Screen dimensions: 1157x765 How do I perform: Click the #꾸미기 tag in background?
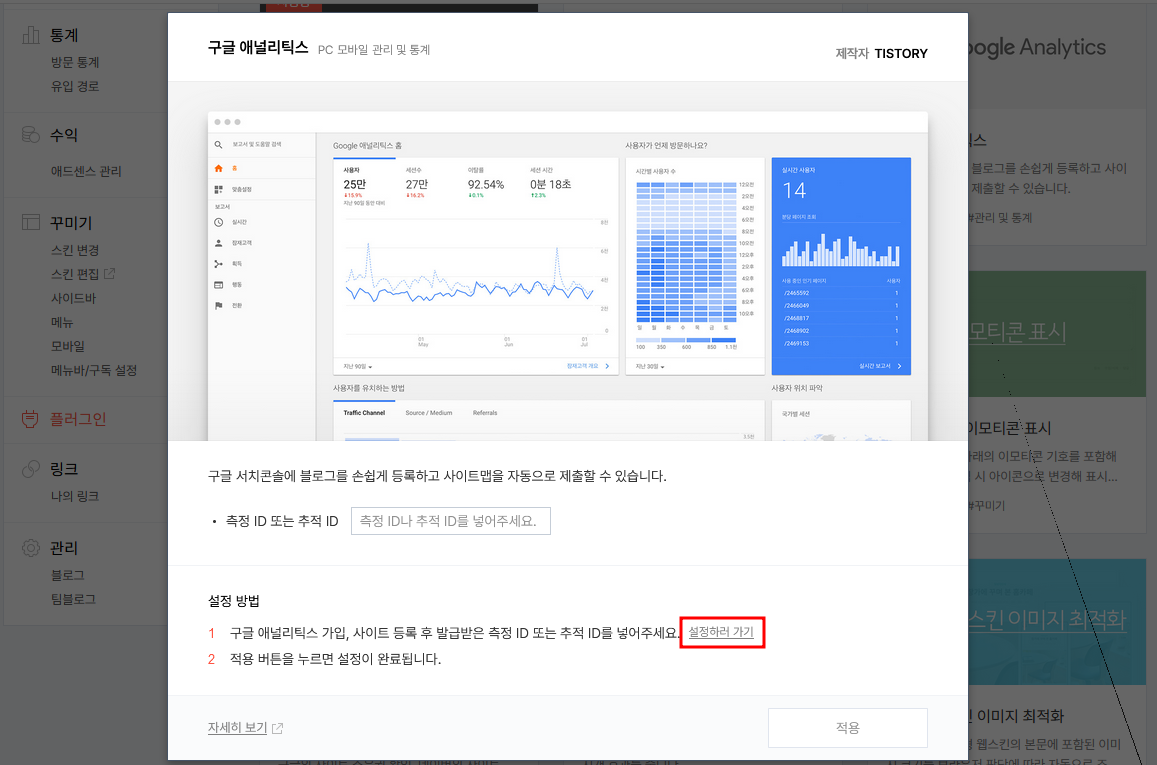point(987,505)
